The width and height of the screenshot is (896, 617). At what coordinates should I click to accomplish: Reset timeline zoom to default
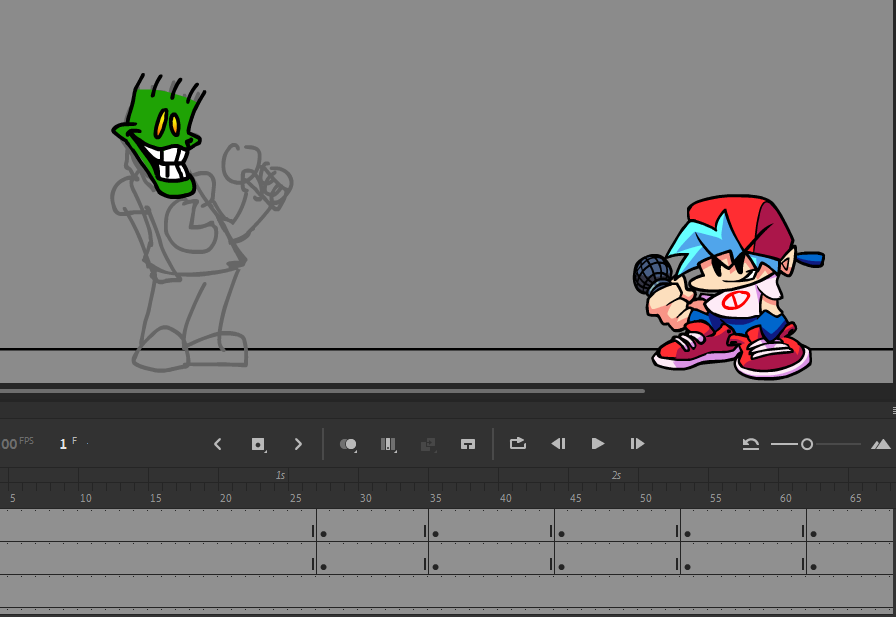(x=751, y=444)
